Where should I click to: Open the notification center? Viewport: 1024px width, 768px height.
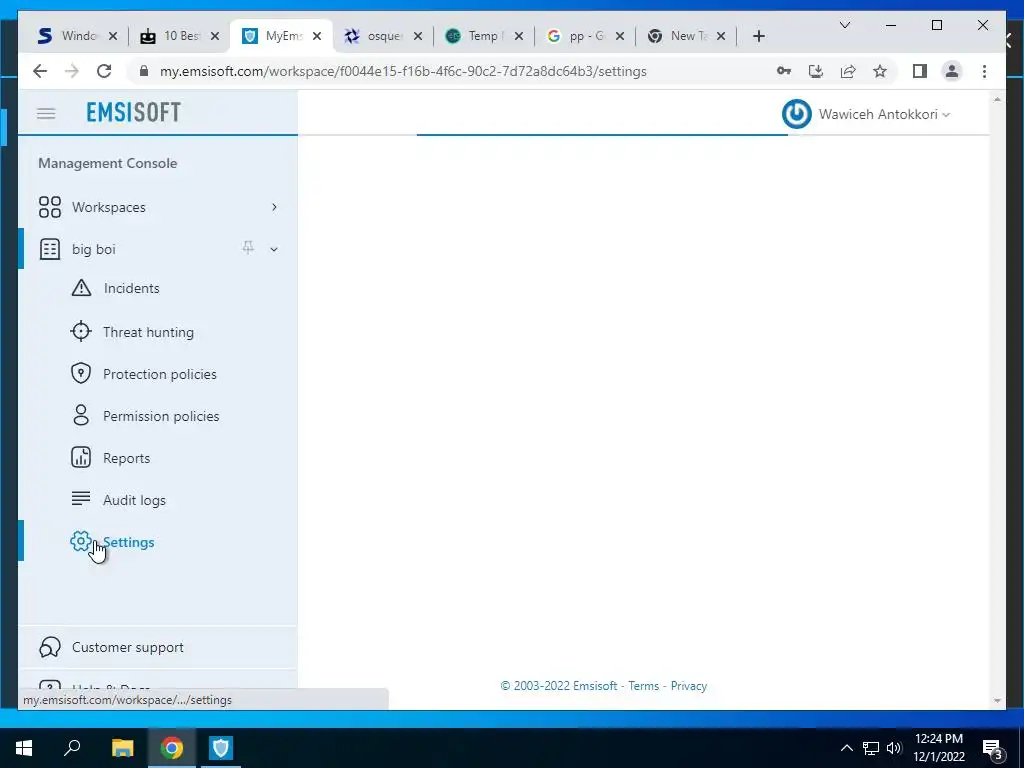[x=992, y=748]
